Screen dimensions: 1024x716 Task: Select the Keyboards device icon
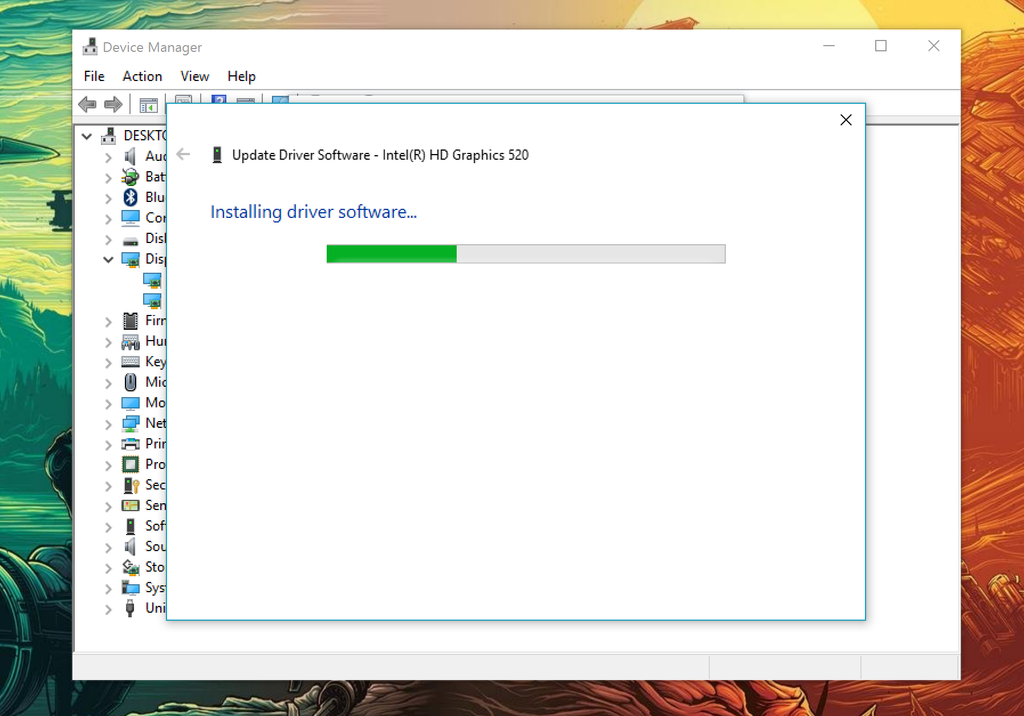[x=131, y=361]
